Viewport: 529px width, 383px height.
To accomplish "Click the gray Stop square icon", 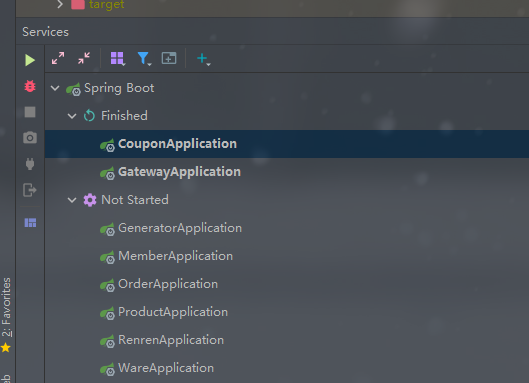I will click(30, 112).
